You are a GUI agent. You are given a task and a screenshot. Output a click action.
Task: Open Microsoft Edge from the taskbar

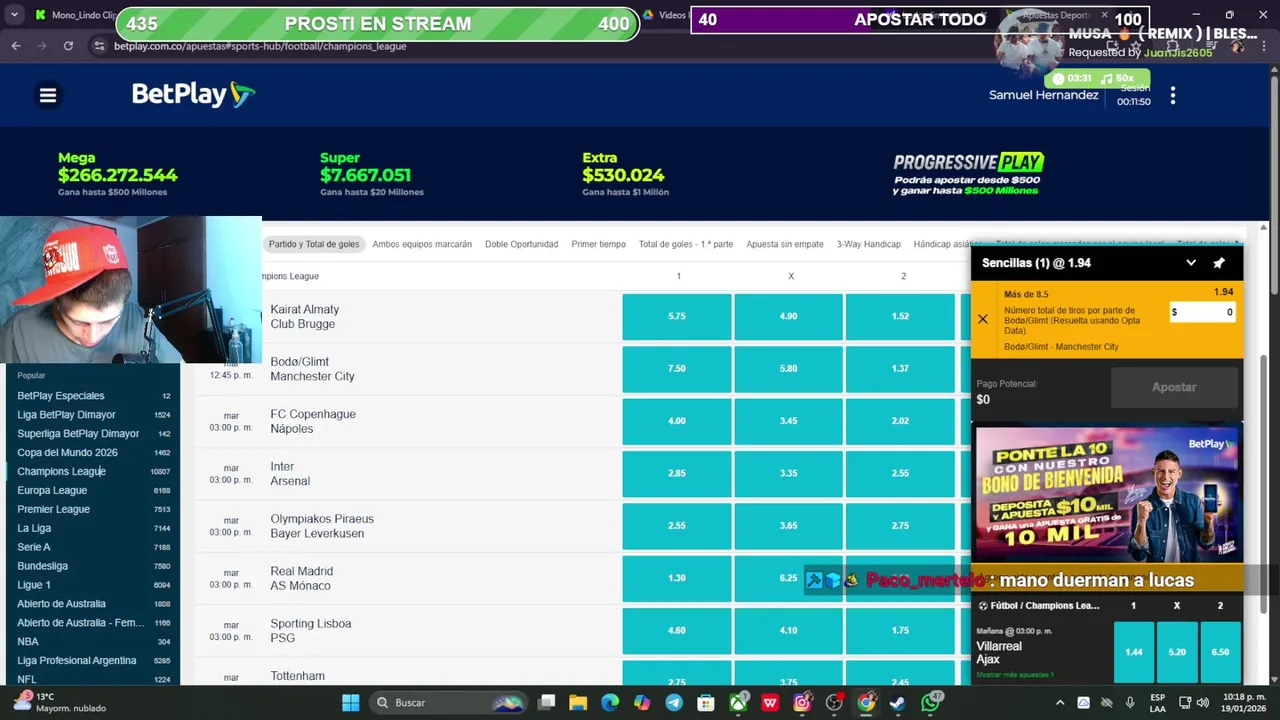[x=610, y=703]
